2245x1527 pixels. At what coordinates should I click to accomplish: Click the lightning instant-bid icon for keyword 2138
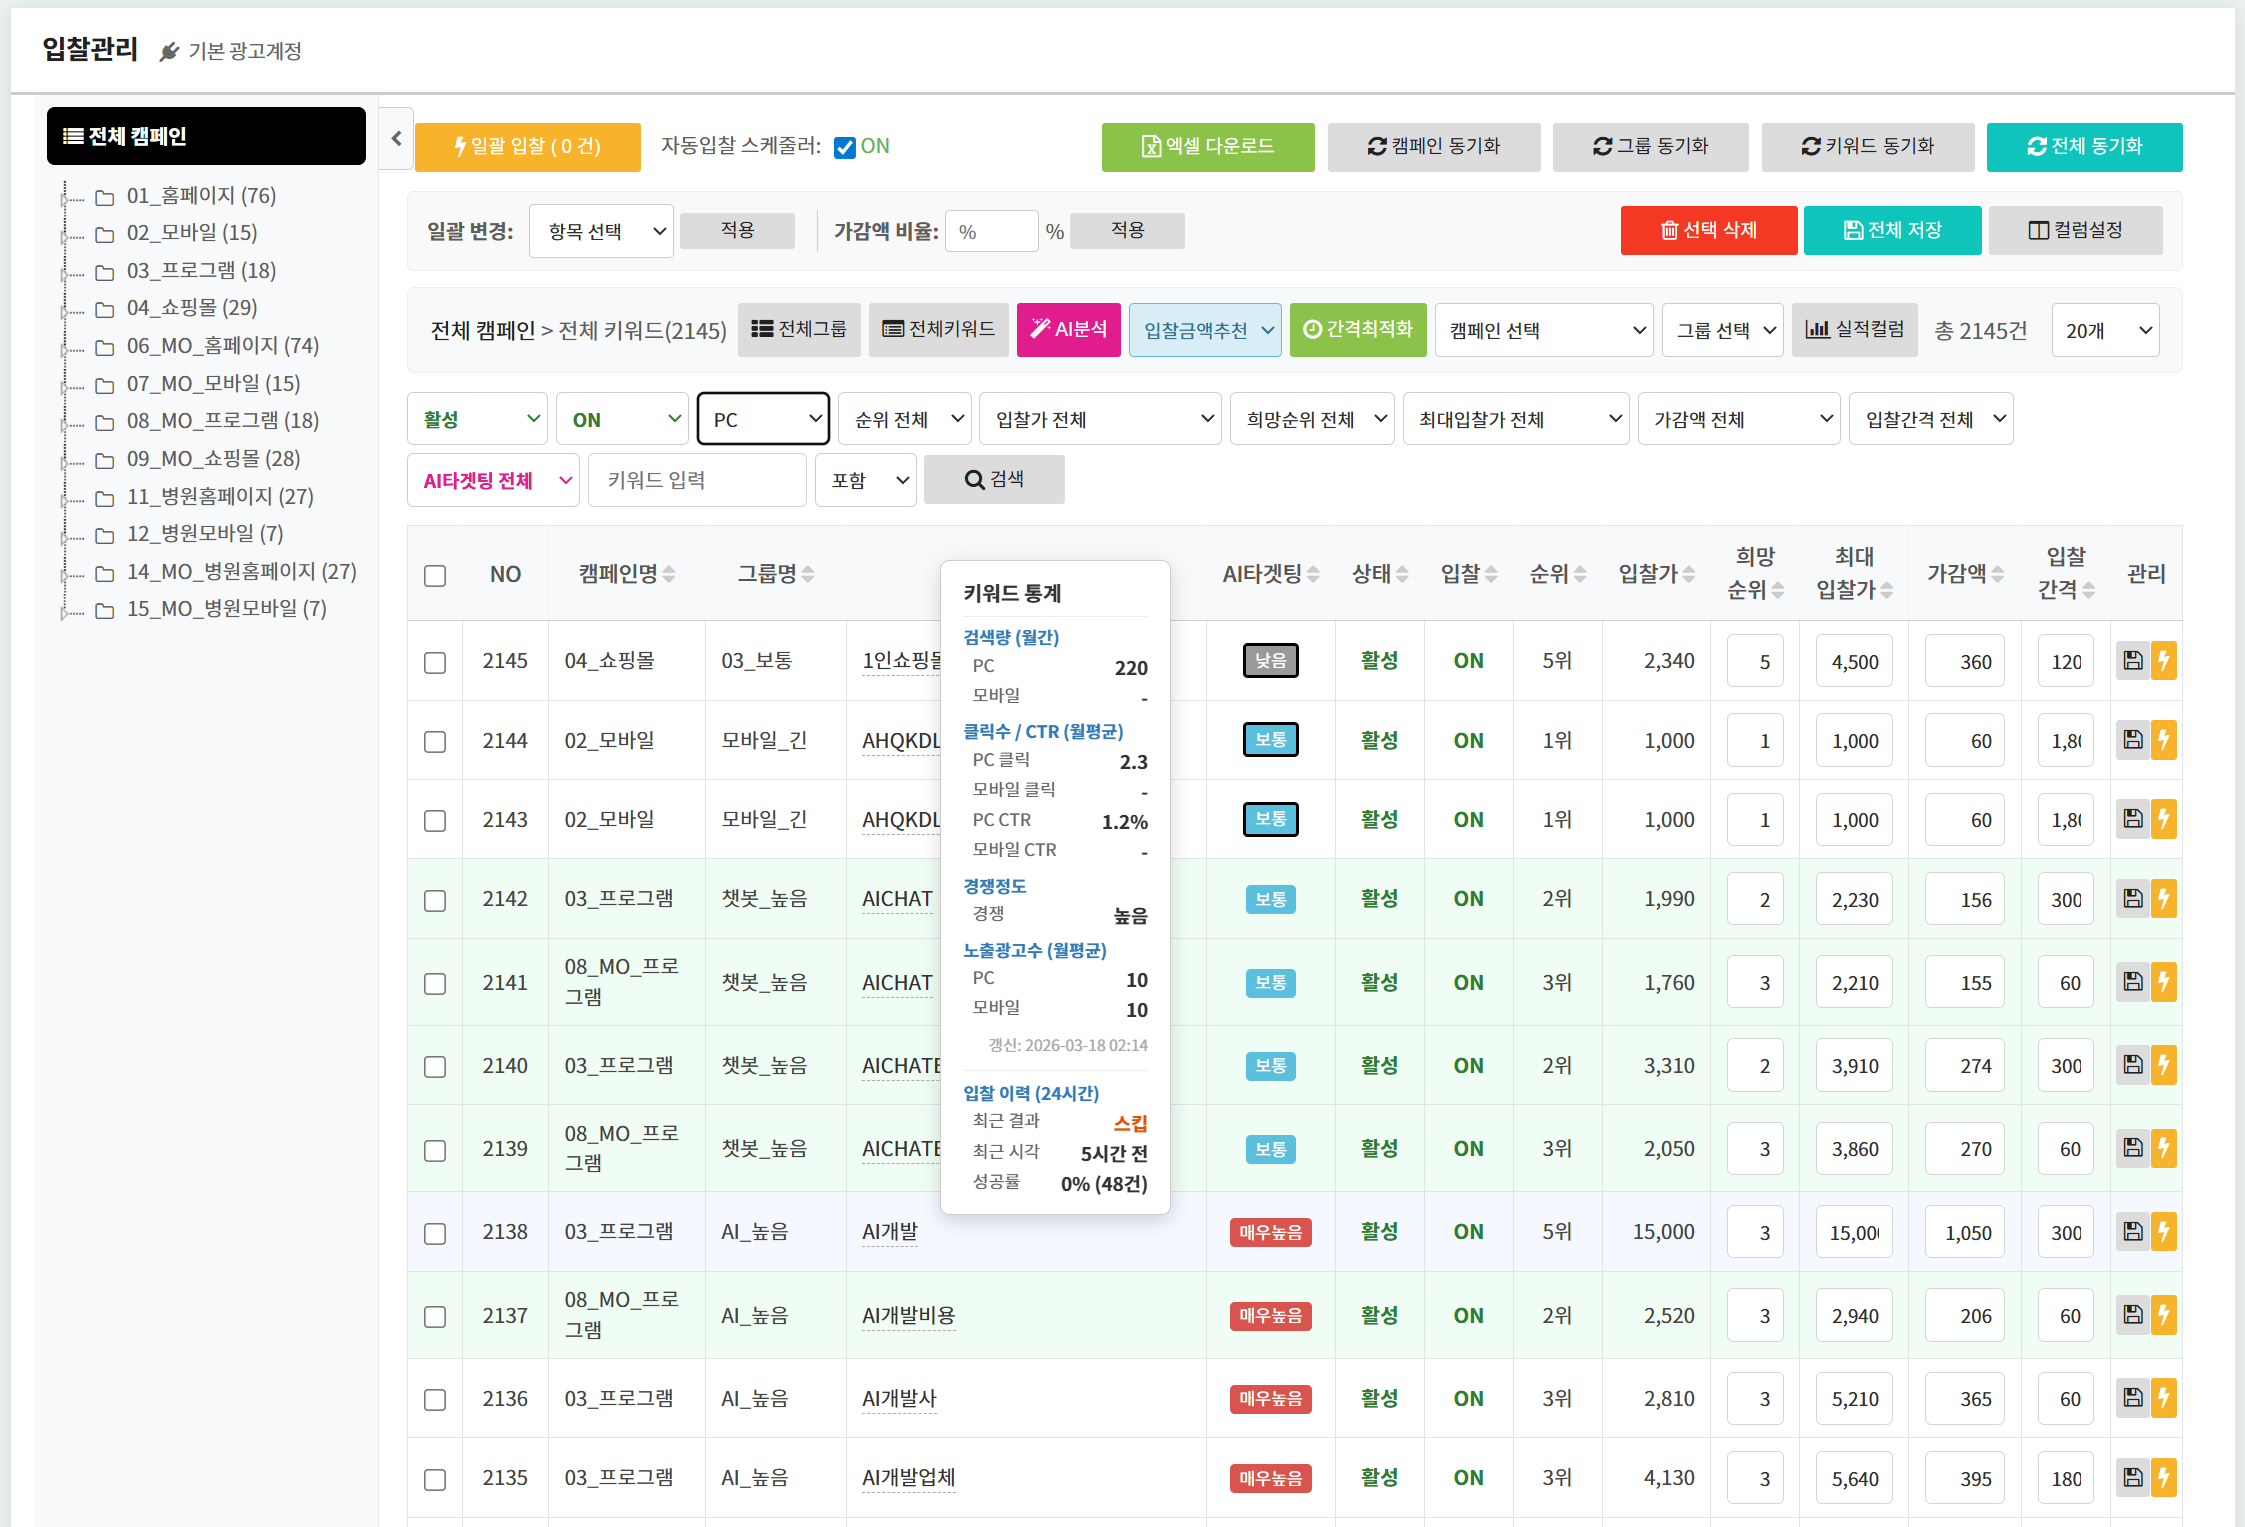2166,1232
